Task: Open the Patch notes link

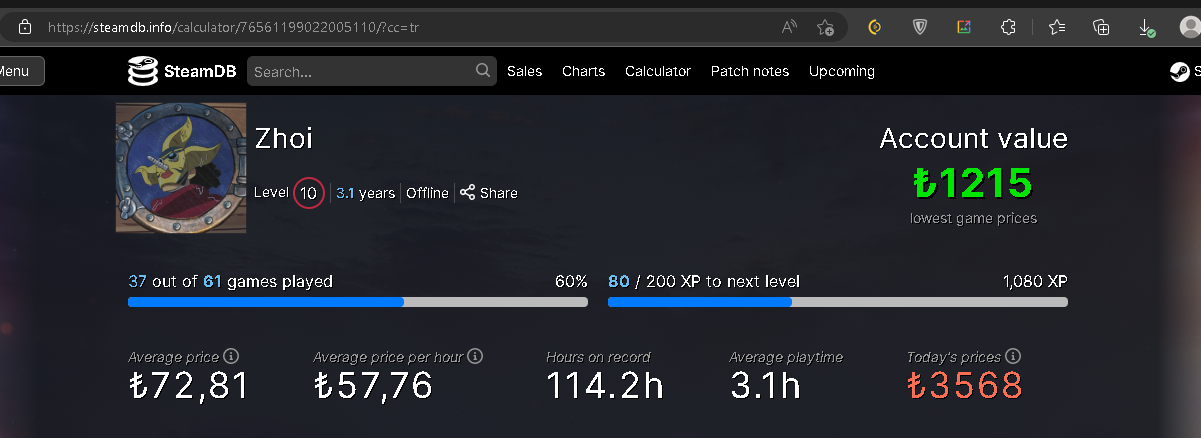Action: click(x=750, y=71)
